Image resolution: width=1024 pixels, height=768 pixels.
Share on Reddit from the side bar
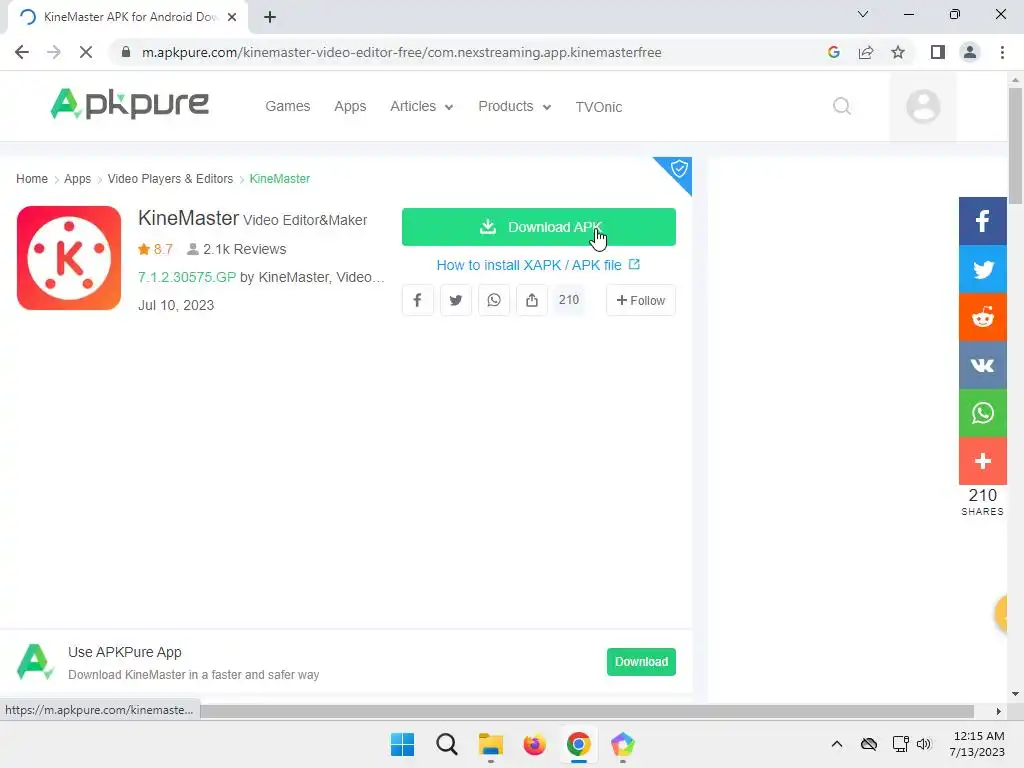coord(983,317)
